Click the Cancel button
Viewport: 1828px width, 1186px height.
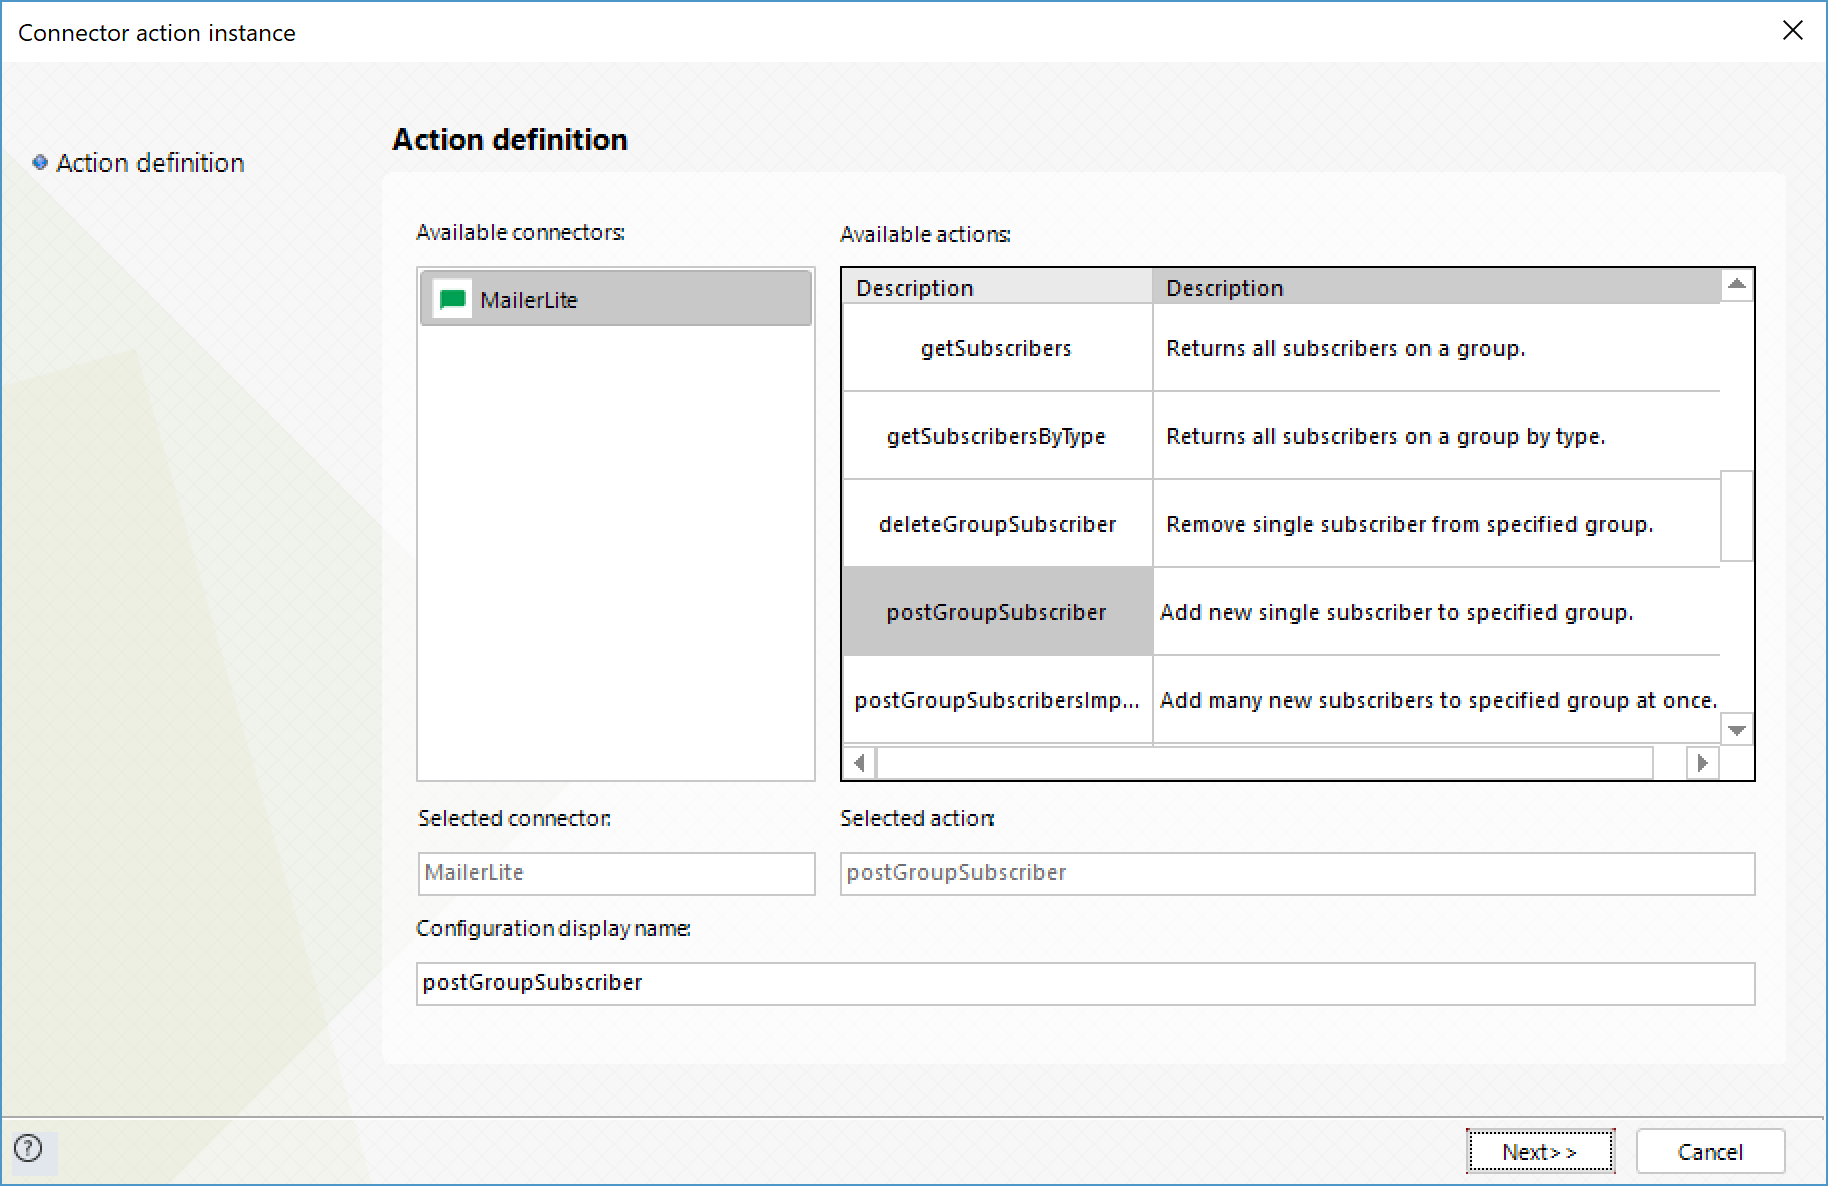click(x=1710, y=1151)
